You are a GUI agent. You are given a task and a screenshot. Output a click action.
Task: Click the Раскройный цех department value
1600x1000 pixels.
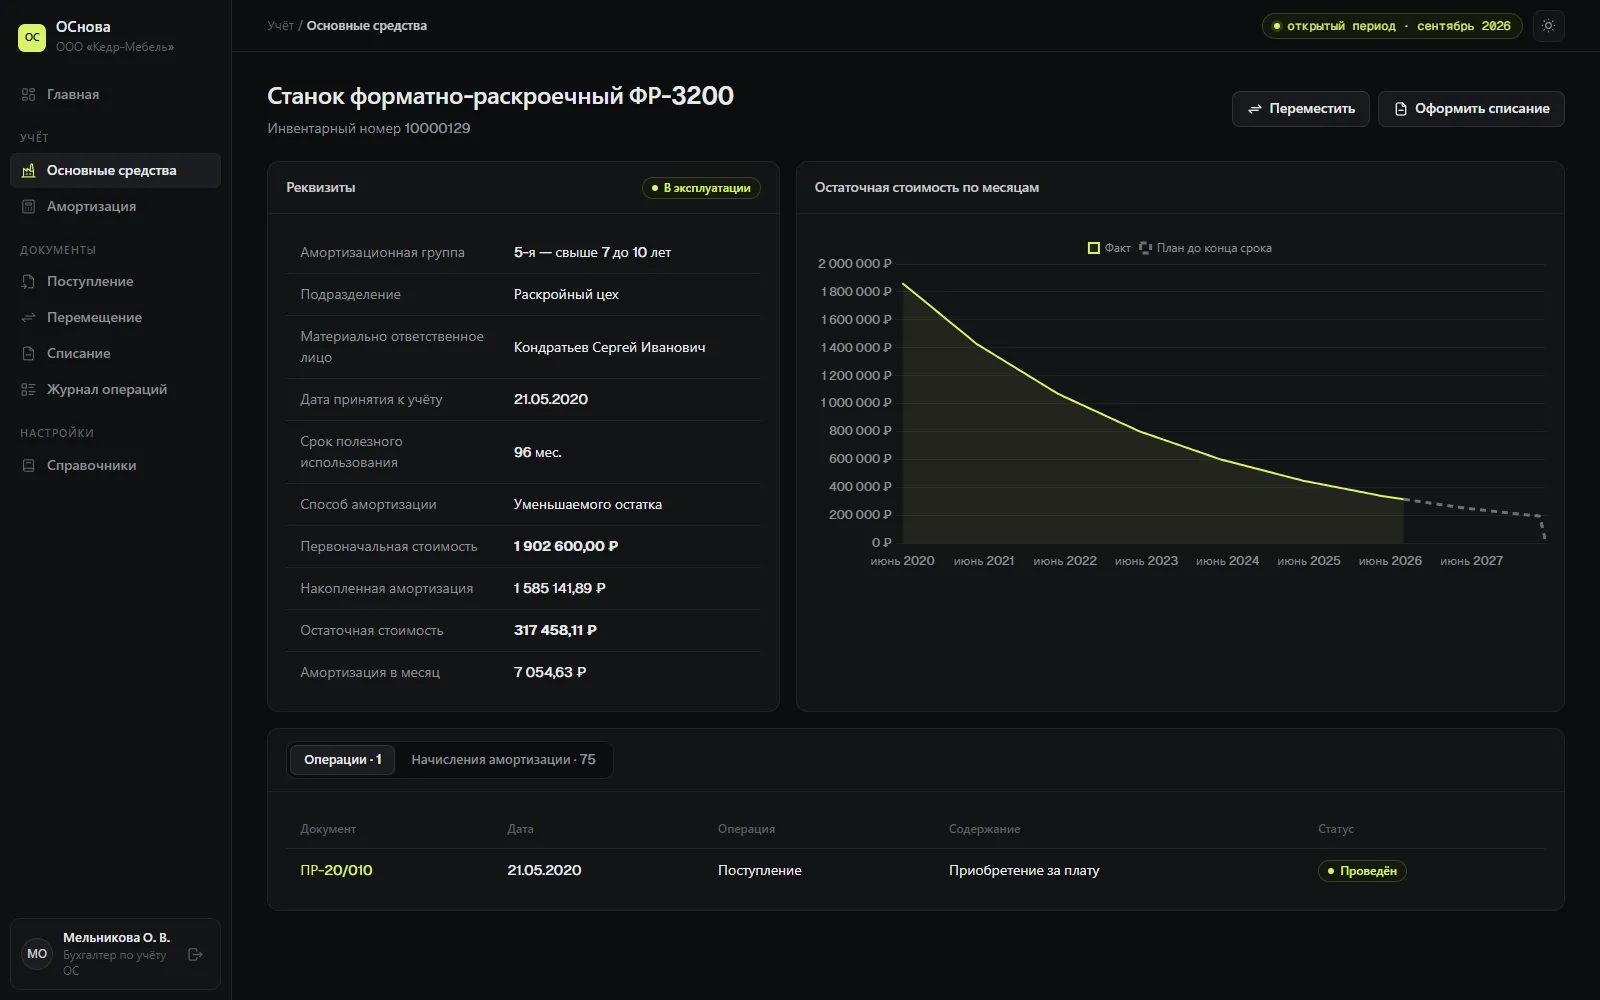click(566, 294)
